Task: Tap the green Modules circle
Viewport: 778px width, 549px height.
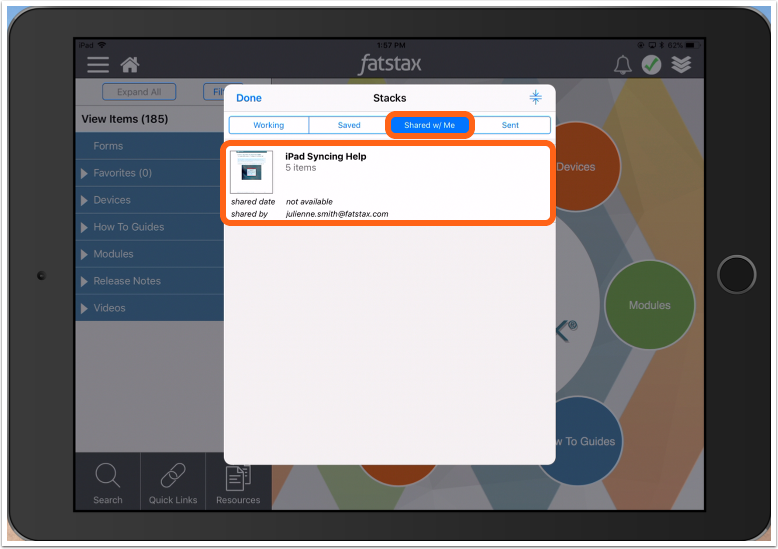Action: point(649,305)
